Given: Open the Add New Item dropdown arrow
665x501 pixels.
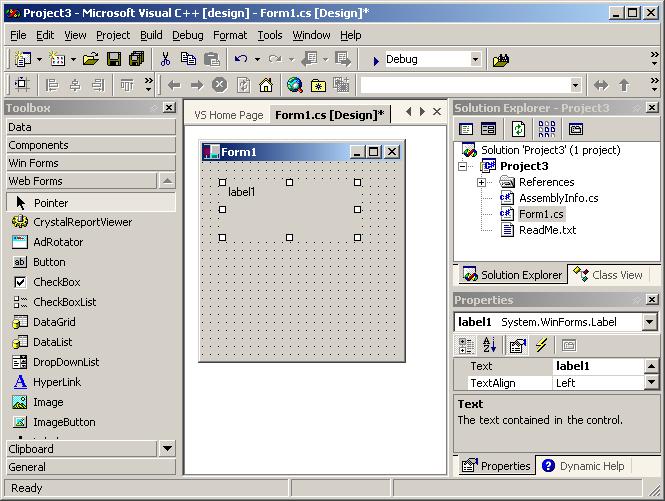Looking at the screenshot, I should coord(73,59).
